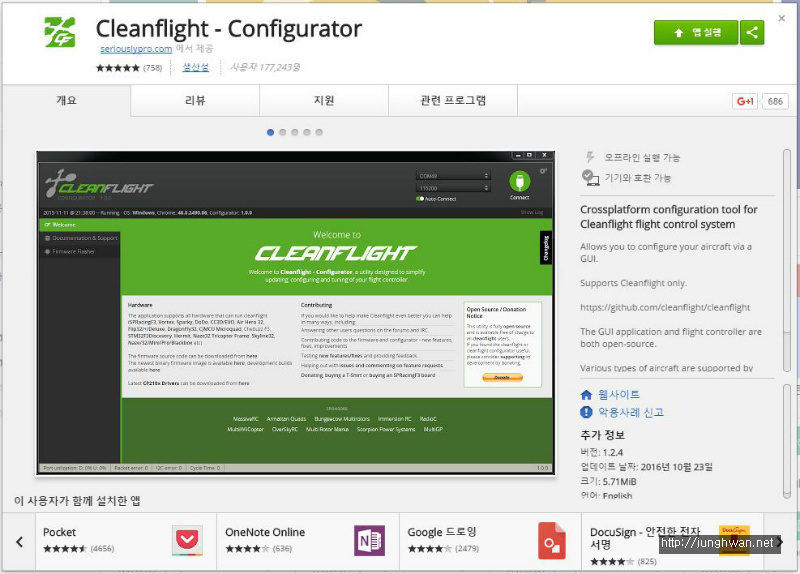Close the app details dialog
The image size is (800, 574).
click(x=782, y=18)
